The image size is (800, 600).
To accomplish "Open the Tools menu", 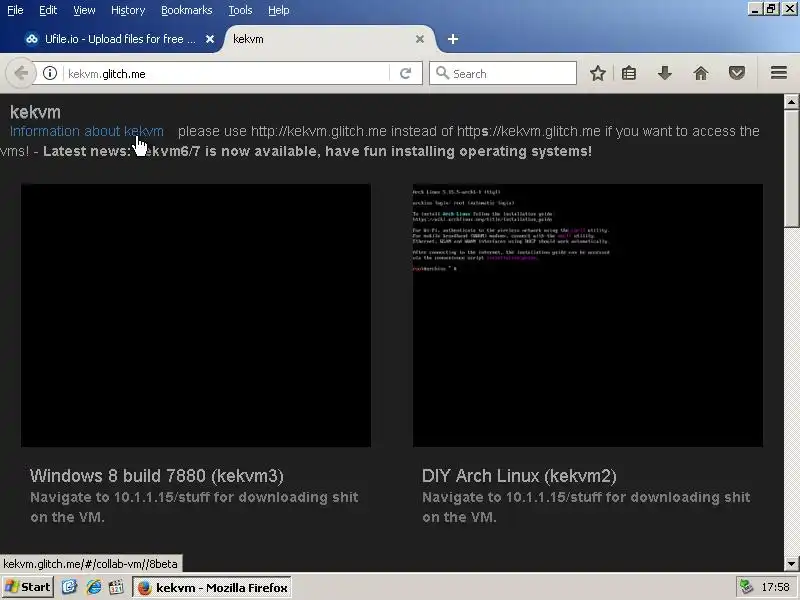I will [x=240, y=10].
